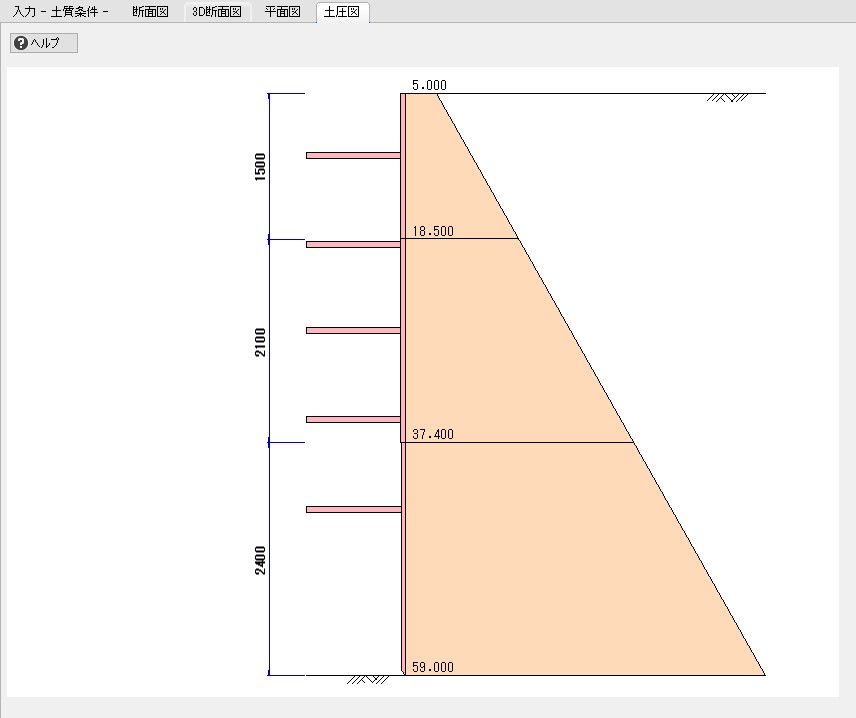Switch to the 断面図 tab
The height and width of the screenshot is (718, 856).
click(x=150, y=11)
